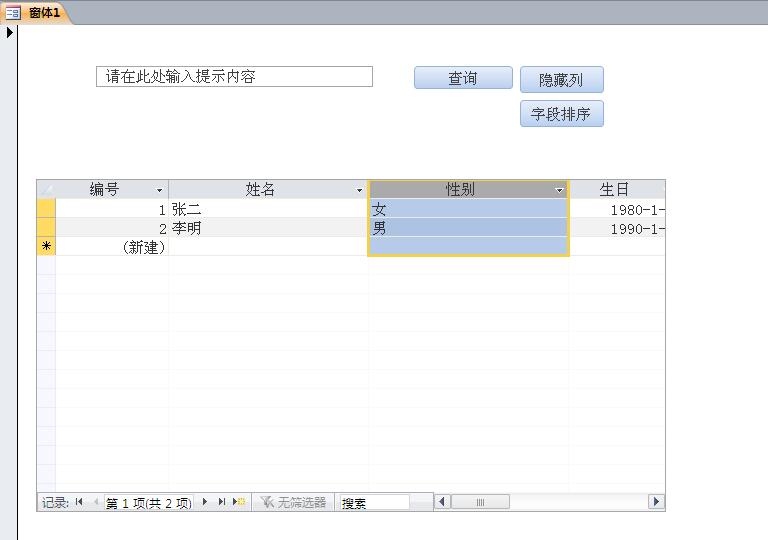The image size is (768, 540).
Task: Click the 女 gender cell
Action: [x=468, y=209]
